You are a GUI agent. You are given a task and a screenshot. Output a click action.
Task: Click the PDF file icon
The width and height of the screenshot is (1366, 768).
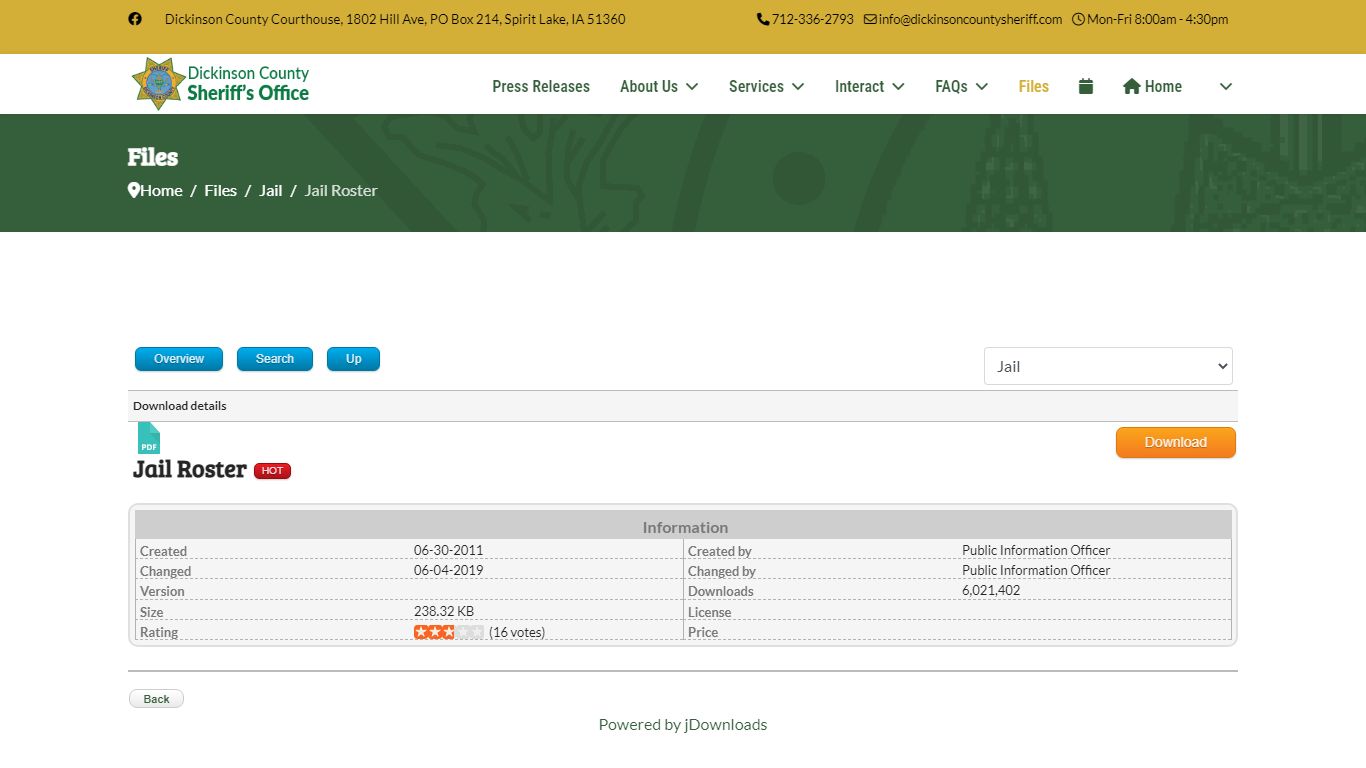[x=148, y=439]
